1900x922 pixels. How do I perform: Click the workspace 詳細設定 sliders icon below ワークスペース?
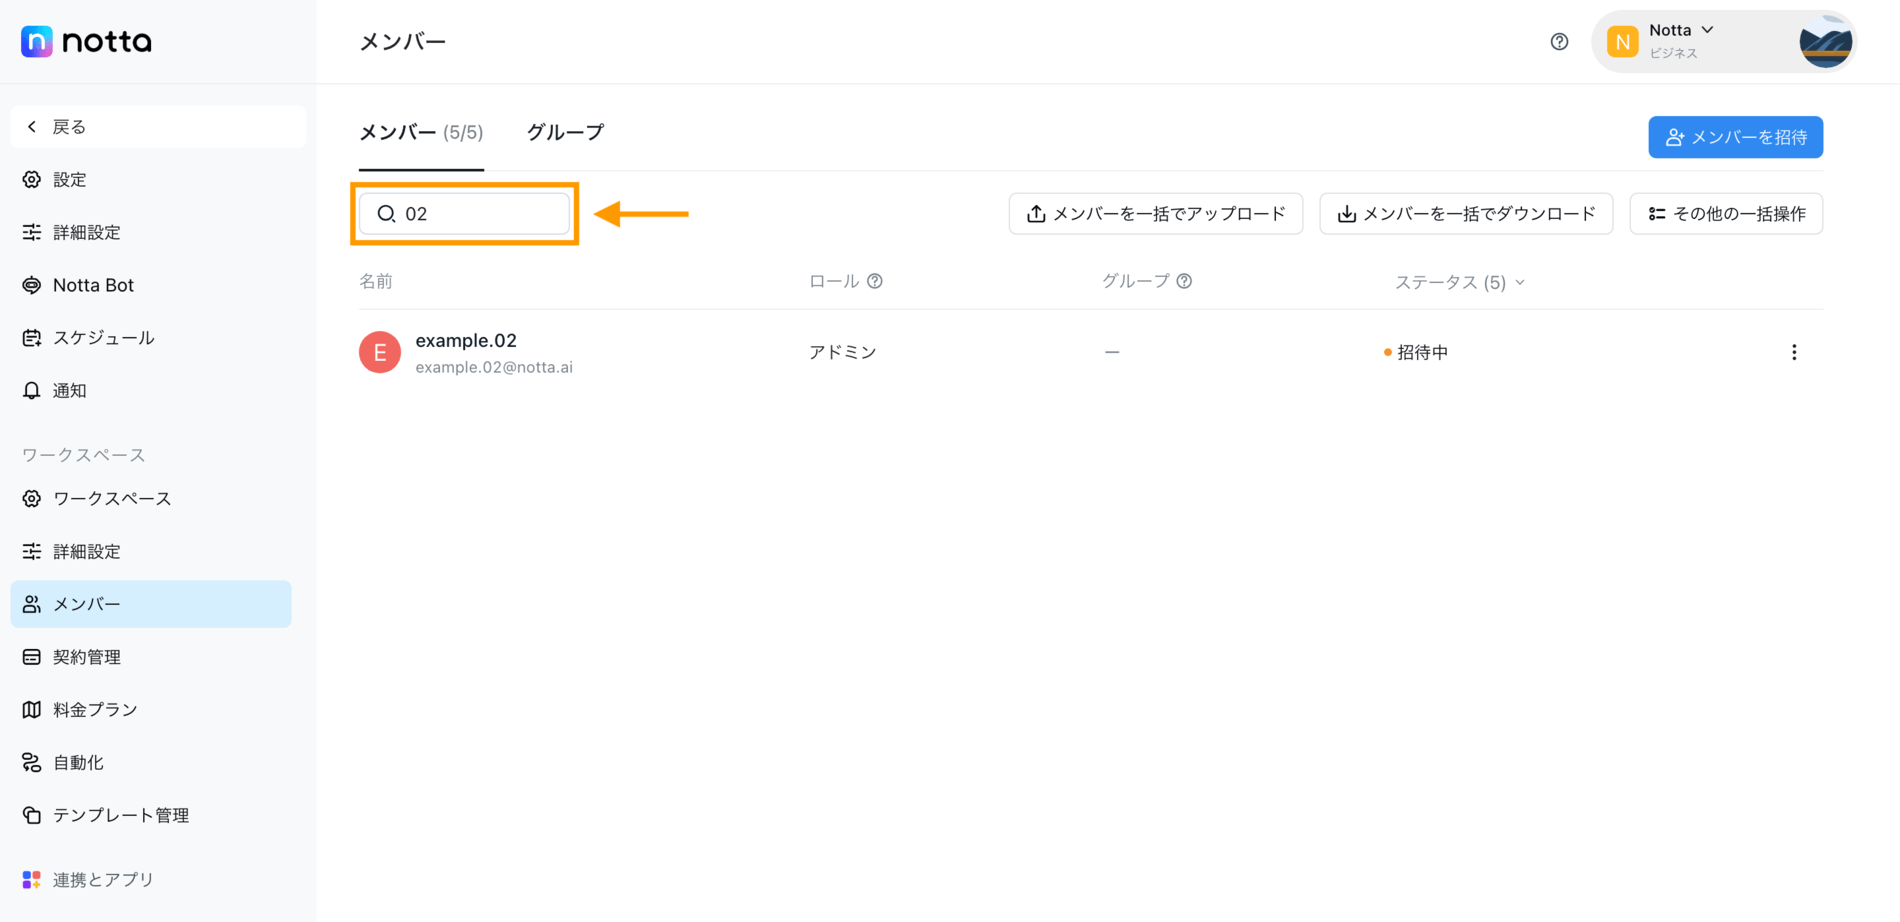click(32, 551)
